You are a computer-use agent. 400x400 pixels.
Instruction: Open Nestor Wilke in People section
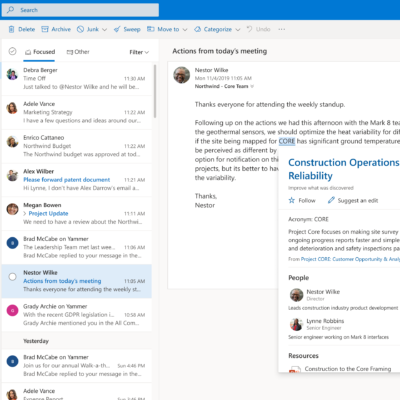point(323,292)
